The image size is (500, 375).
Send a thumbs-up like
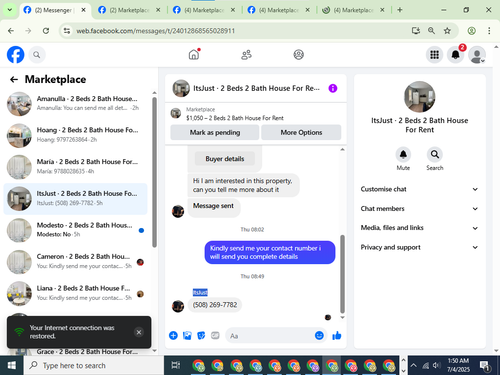[x=337, y=335]
